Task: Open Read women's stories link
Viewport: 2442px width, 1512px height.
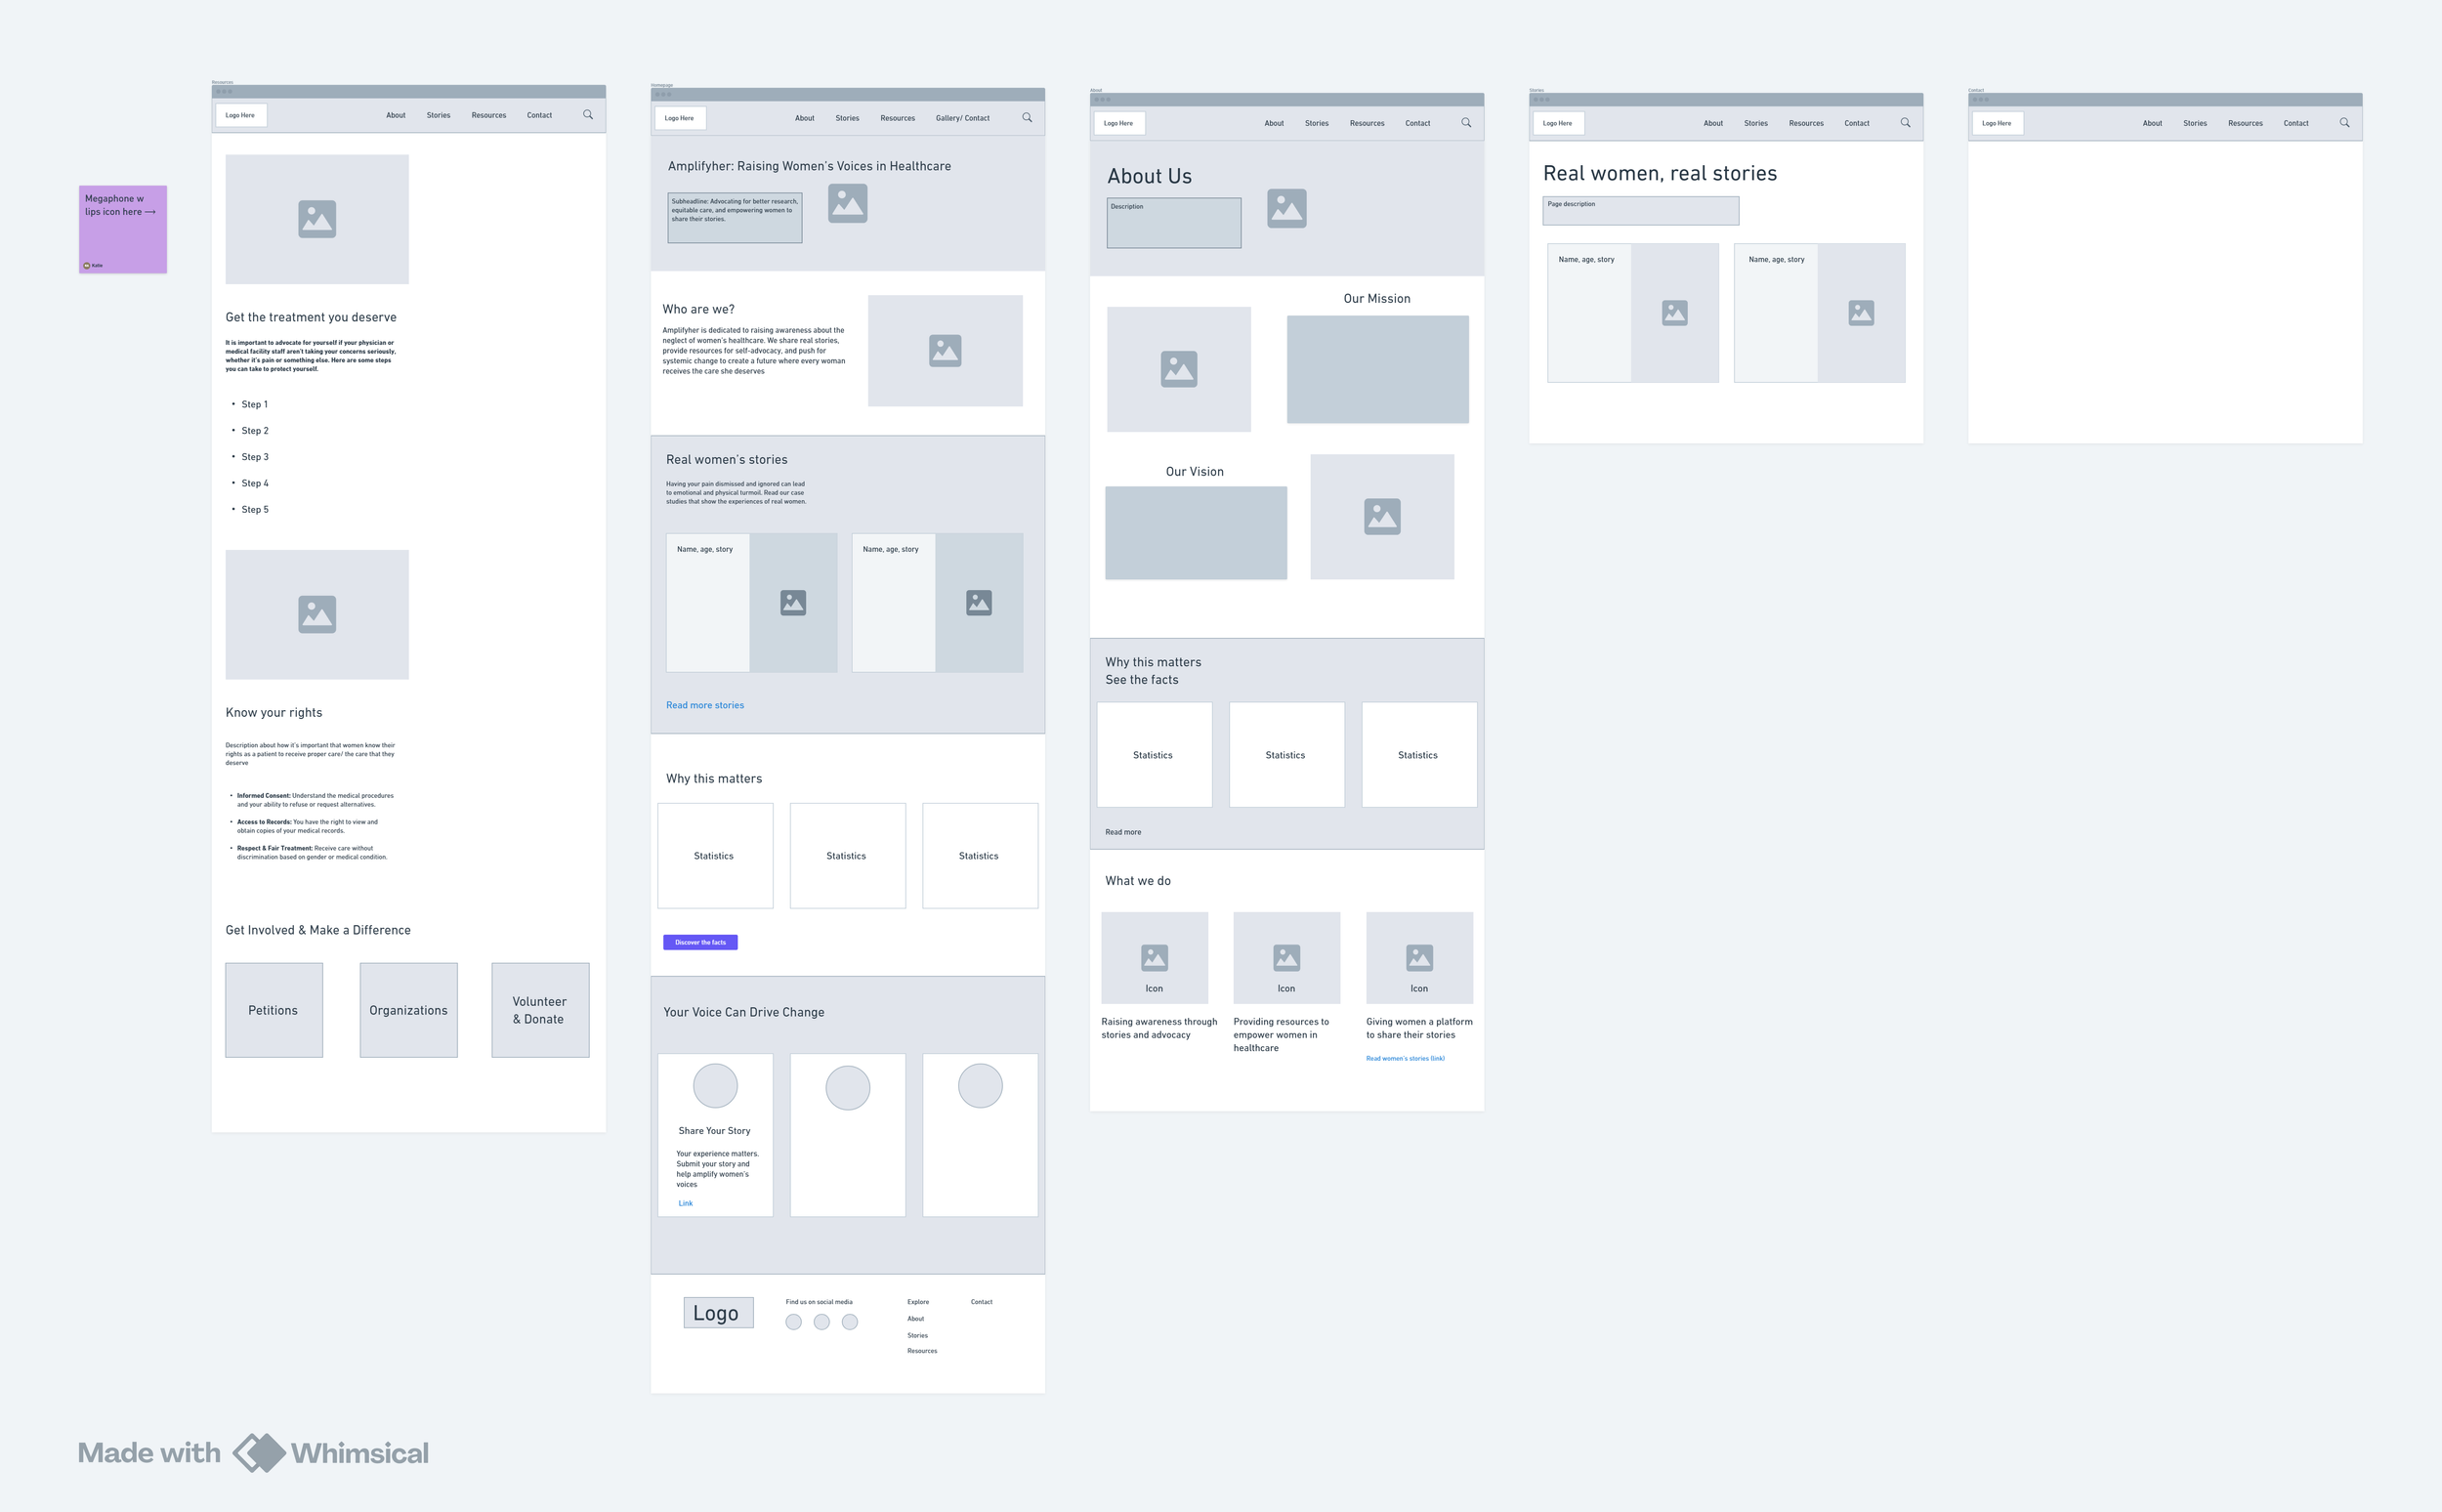Action: [1404, 1058]
